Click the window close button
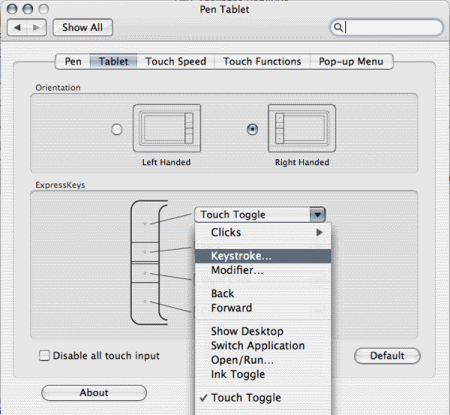The width and height of the screenshot is (450, 415). [x=12, y=9]
